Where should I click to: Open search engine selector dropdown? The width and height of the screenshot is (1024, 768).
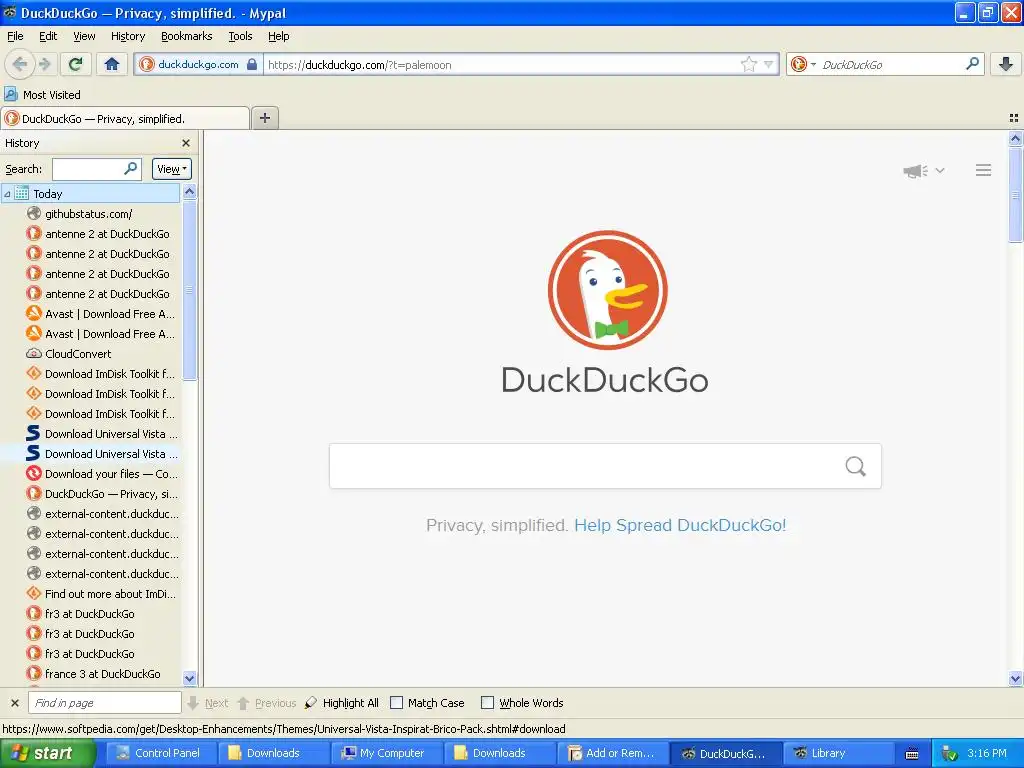click(803, 64)
